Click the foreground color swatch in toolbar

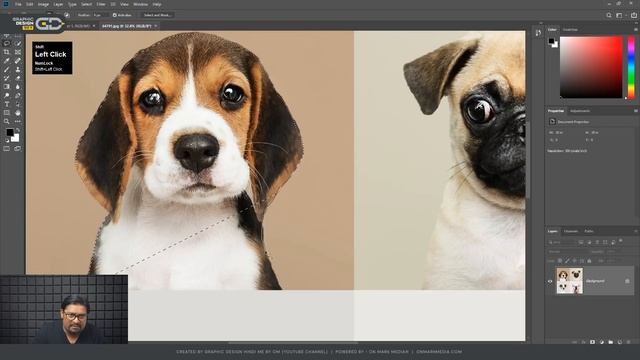click(9, 132)
